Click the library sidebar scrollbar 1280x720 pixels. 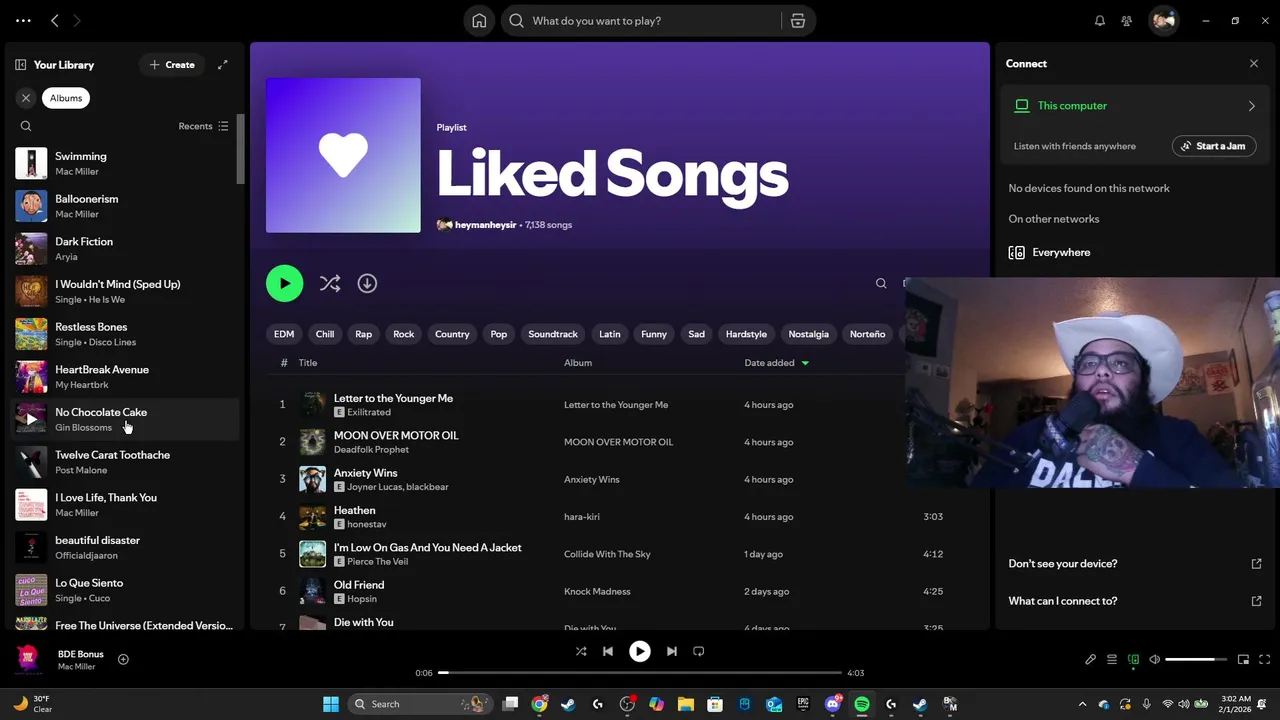[240, 148]
